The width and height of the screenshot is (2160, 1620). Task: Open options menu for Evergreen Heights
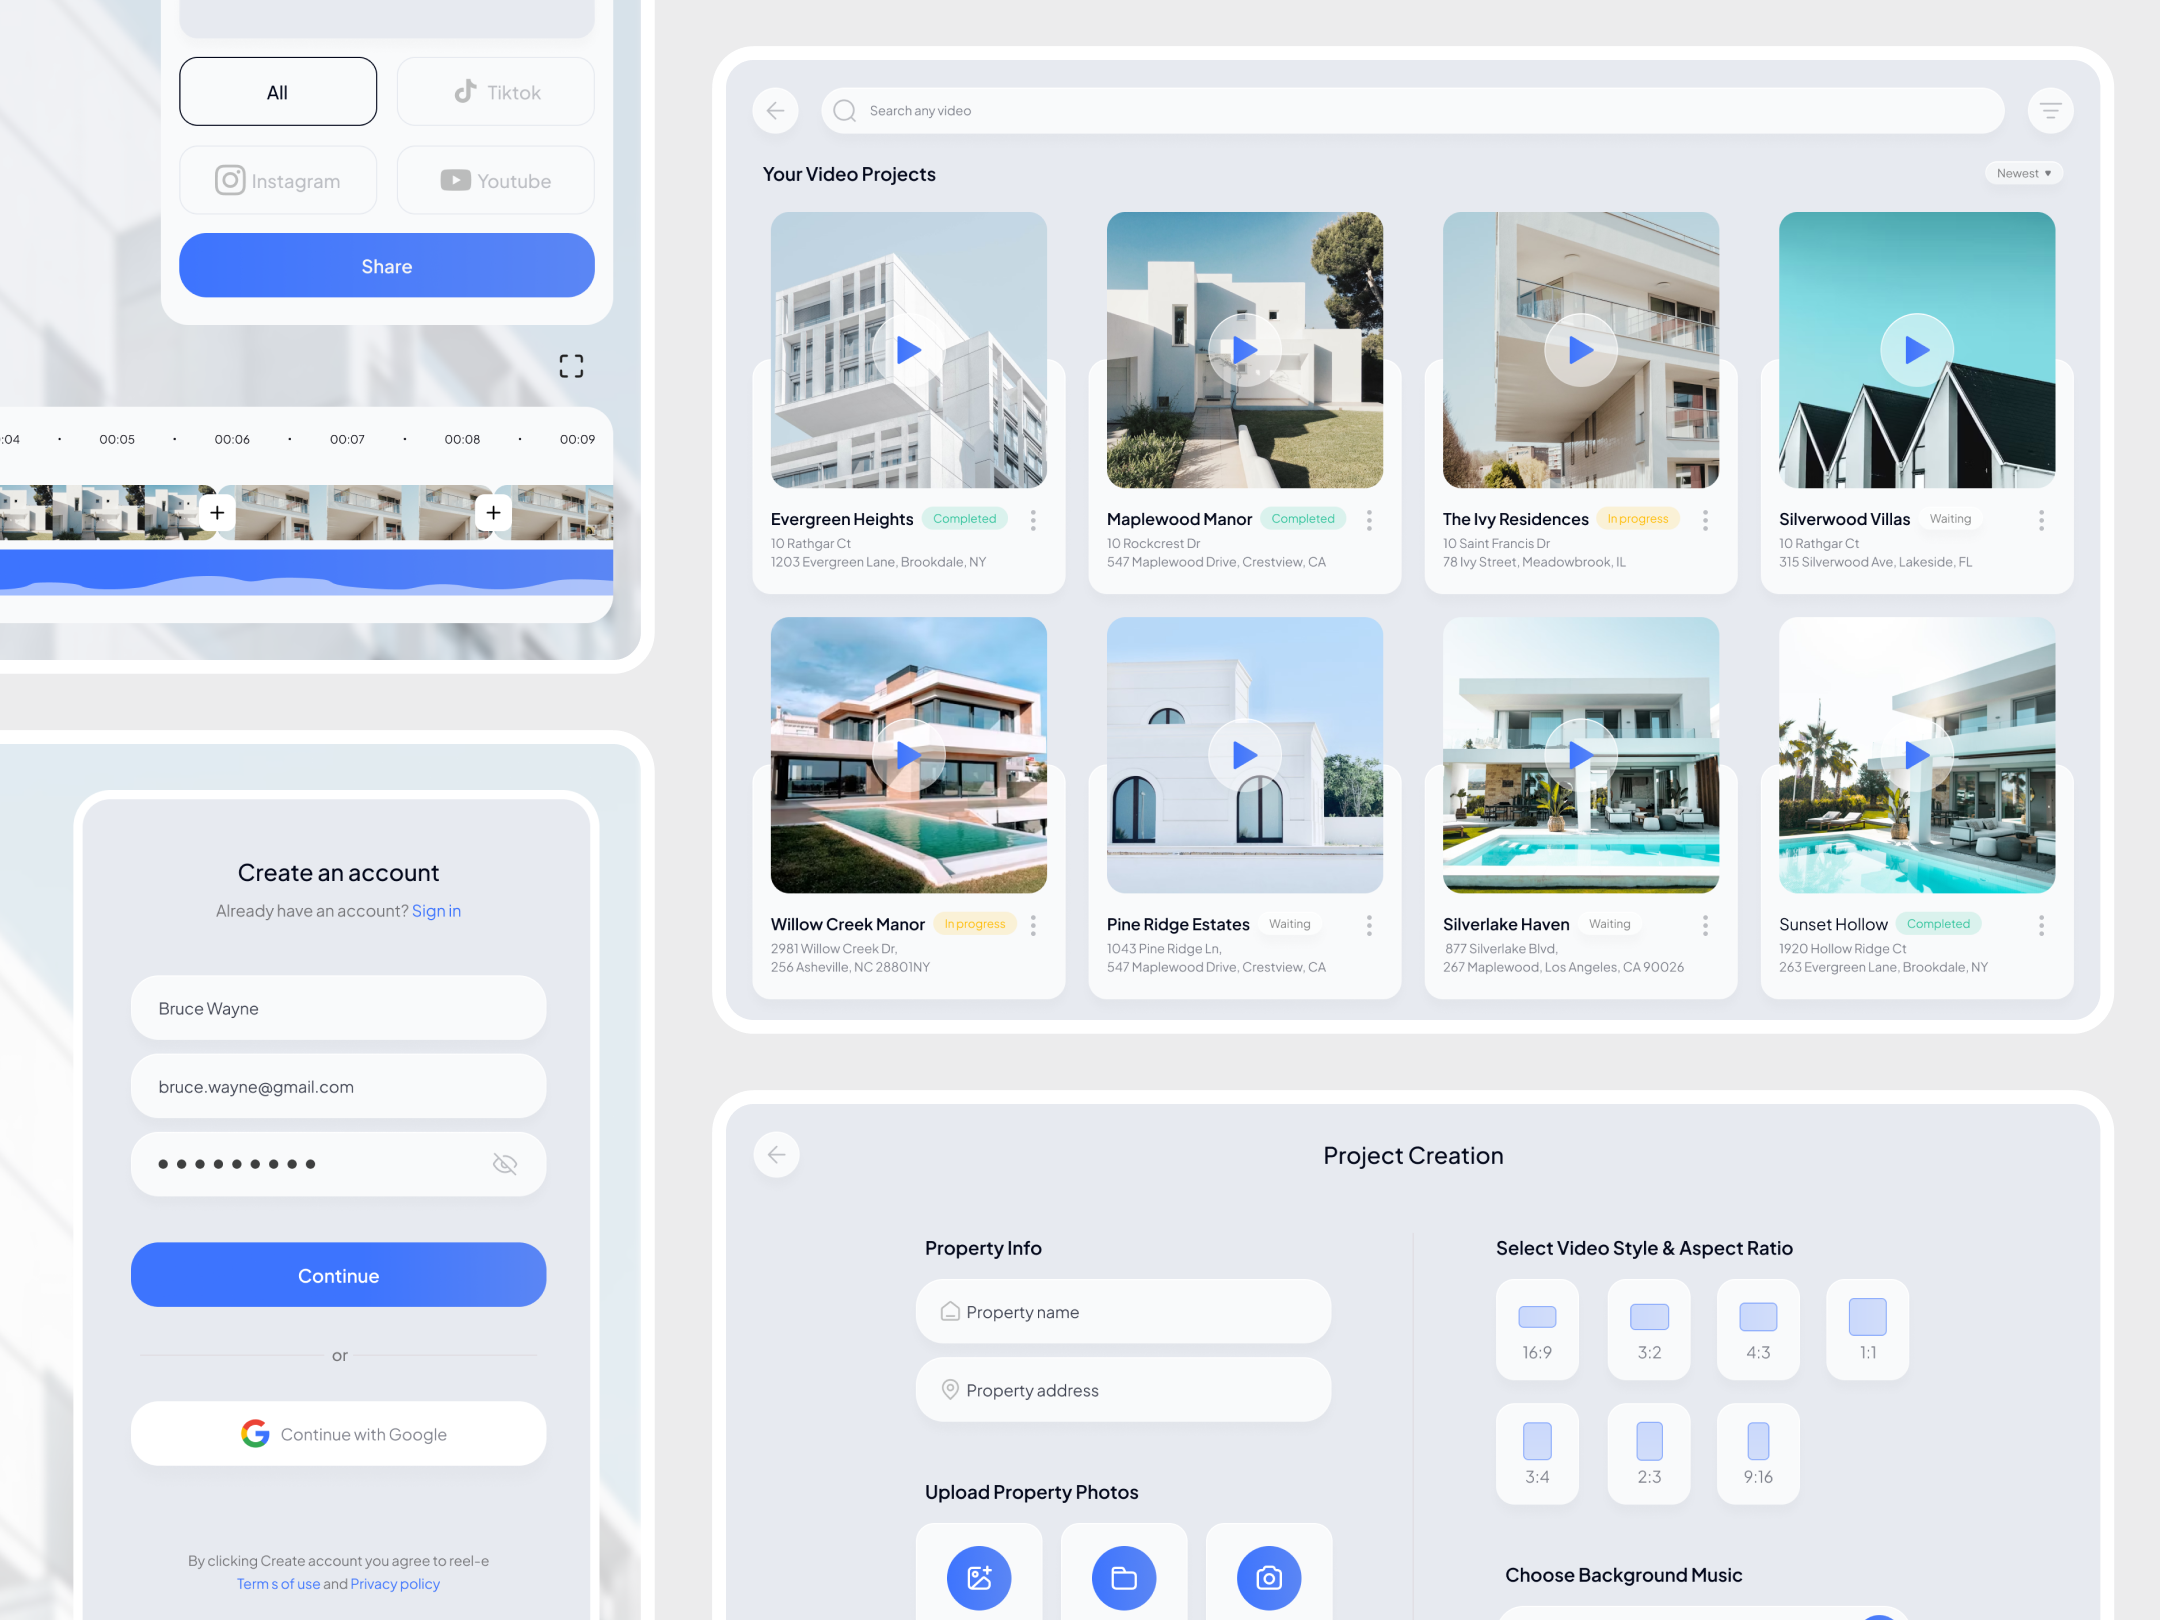(1033, 520)
